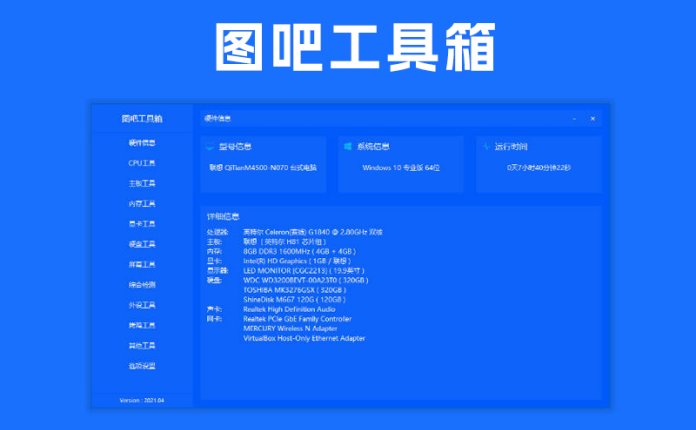This screenshot has width=696, height=430.
Task: Select 主板工具 in the sidebar
Action: [x=142, y=183]
